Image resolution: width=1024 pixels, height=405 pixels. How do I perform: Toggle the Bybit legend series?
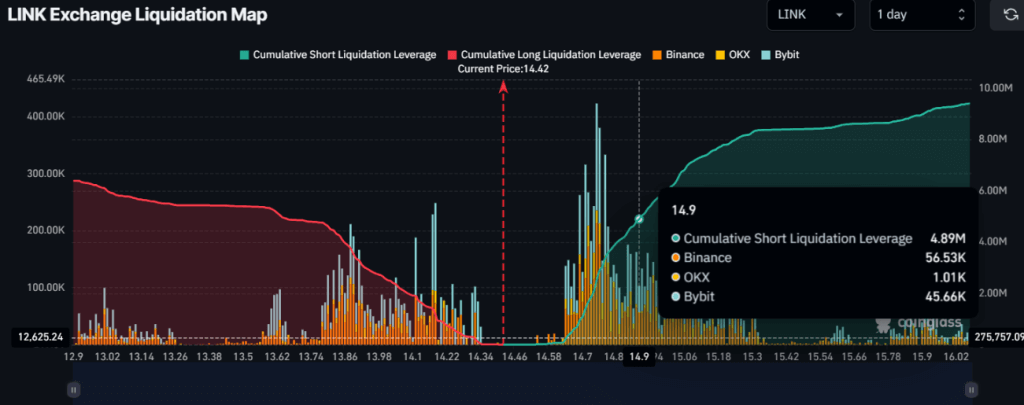(x=780, y=55)
